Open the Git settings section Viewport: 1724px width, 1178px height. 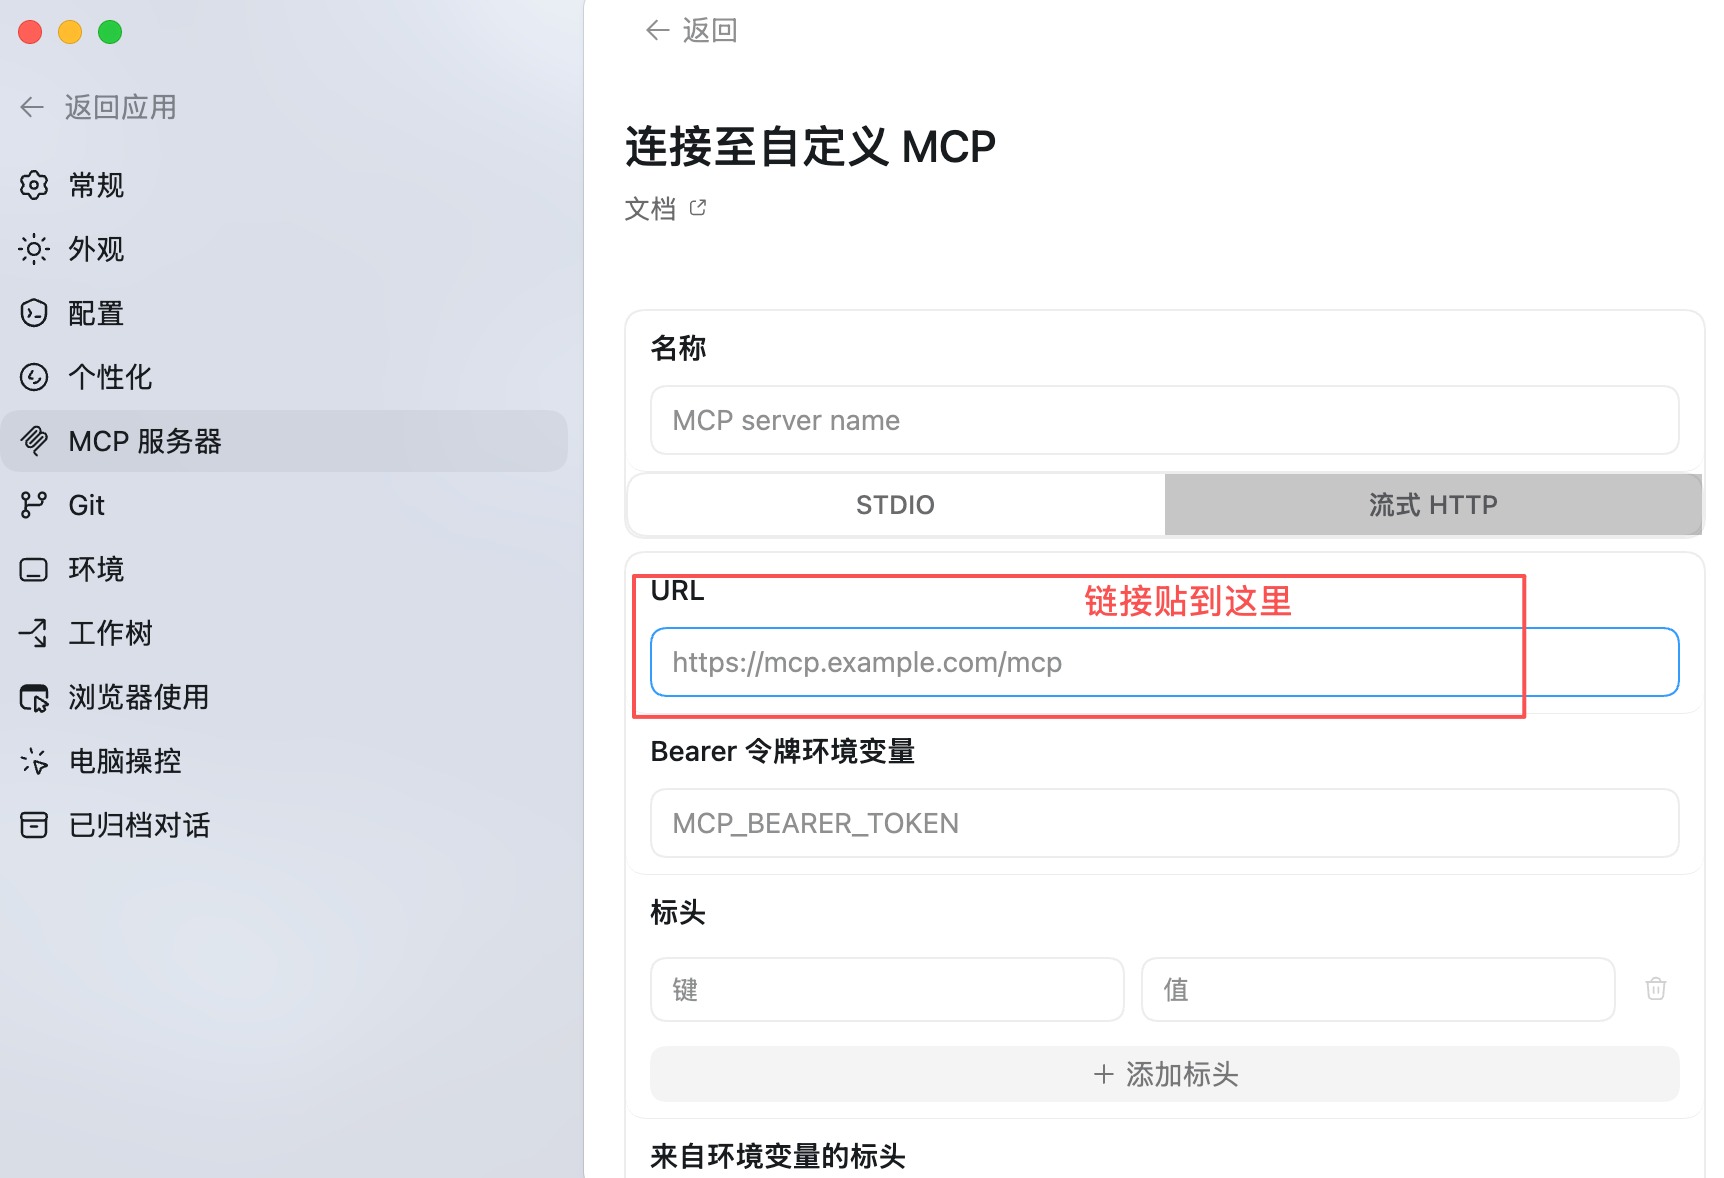(x=284, y=505)
